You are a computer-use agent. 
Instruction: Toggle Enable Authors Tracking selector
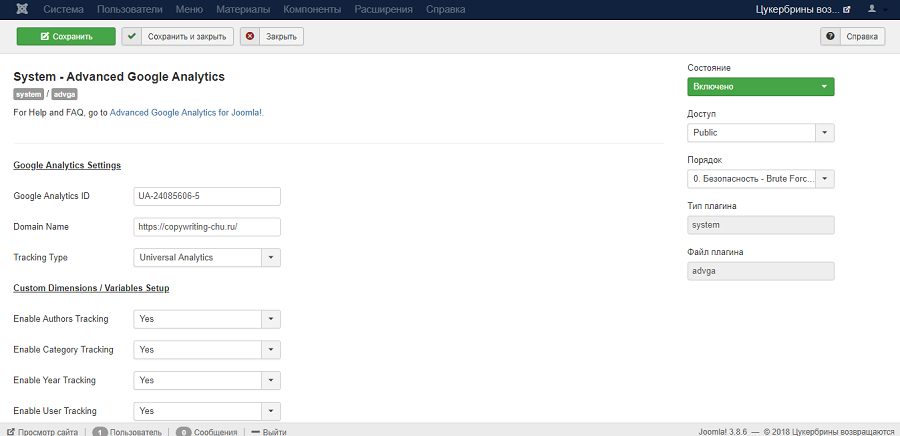click(x=207, y=319)
